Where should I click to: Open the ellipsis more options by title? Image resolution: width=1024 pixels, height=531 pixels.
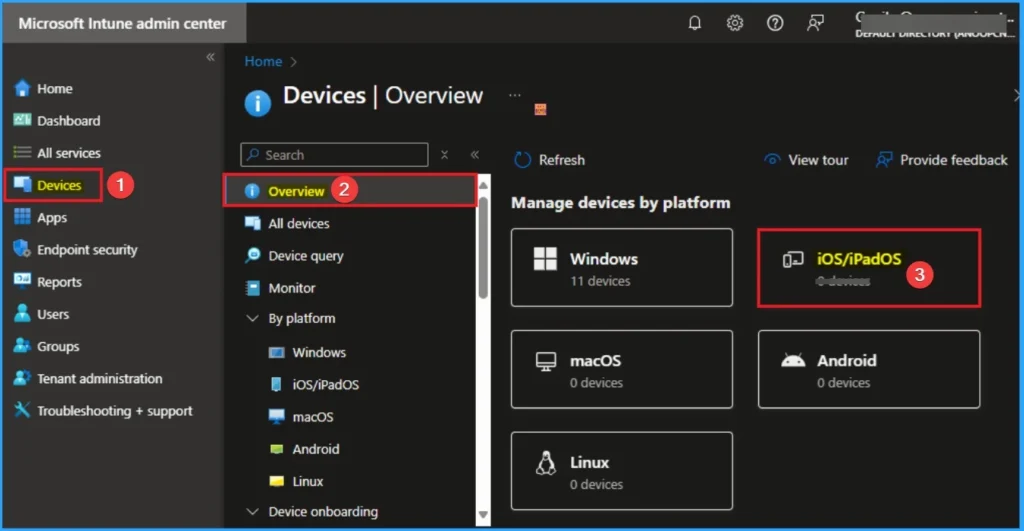[x=515, y=95]
